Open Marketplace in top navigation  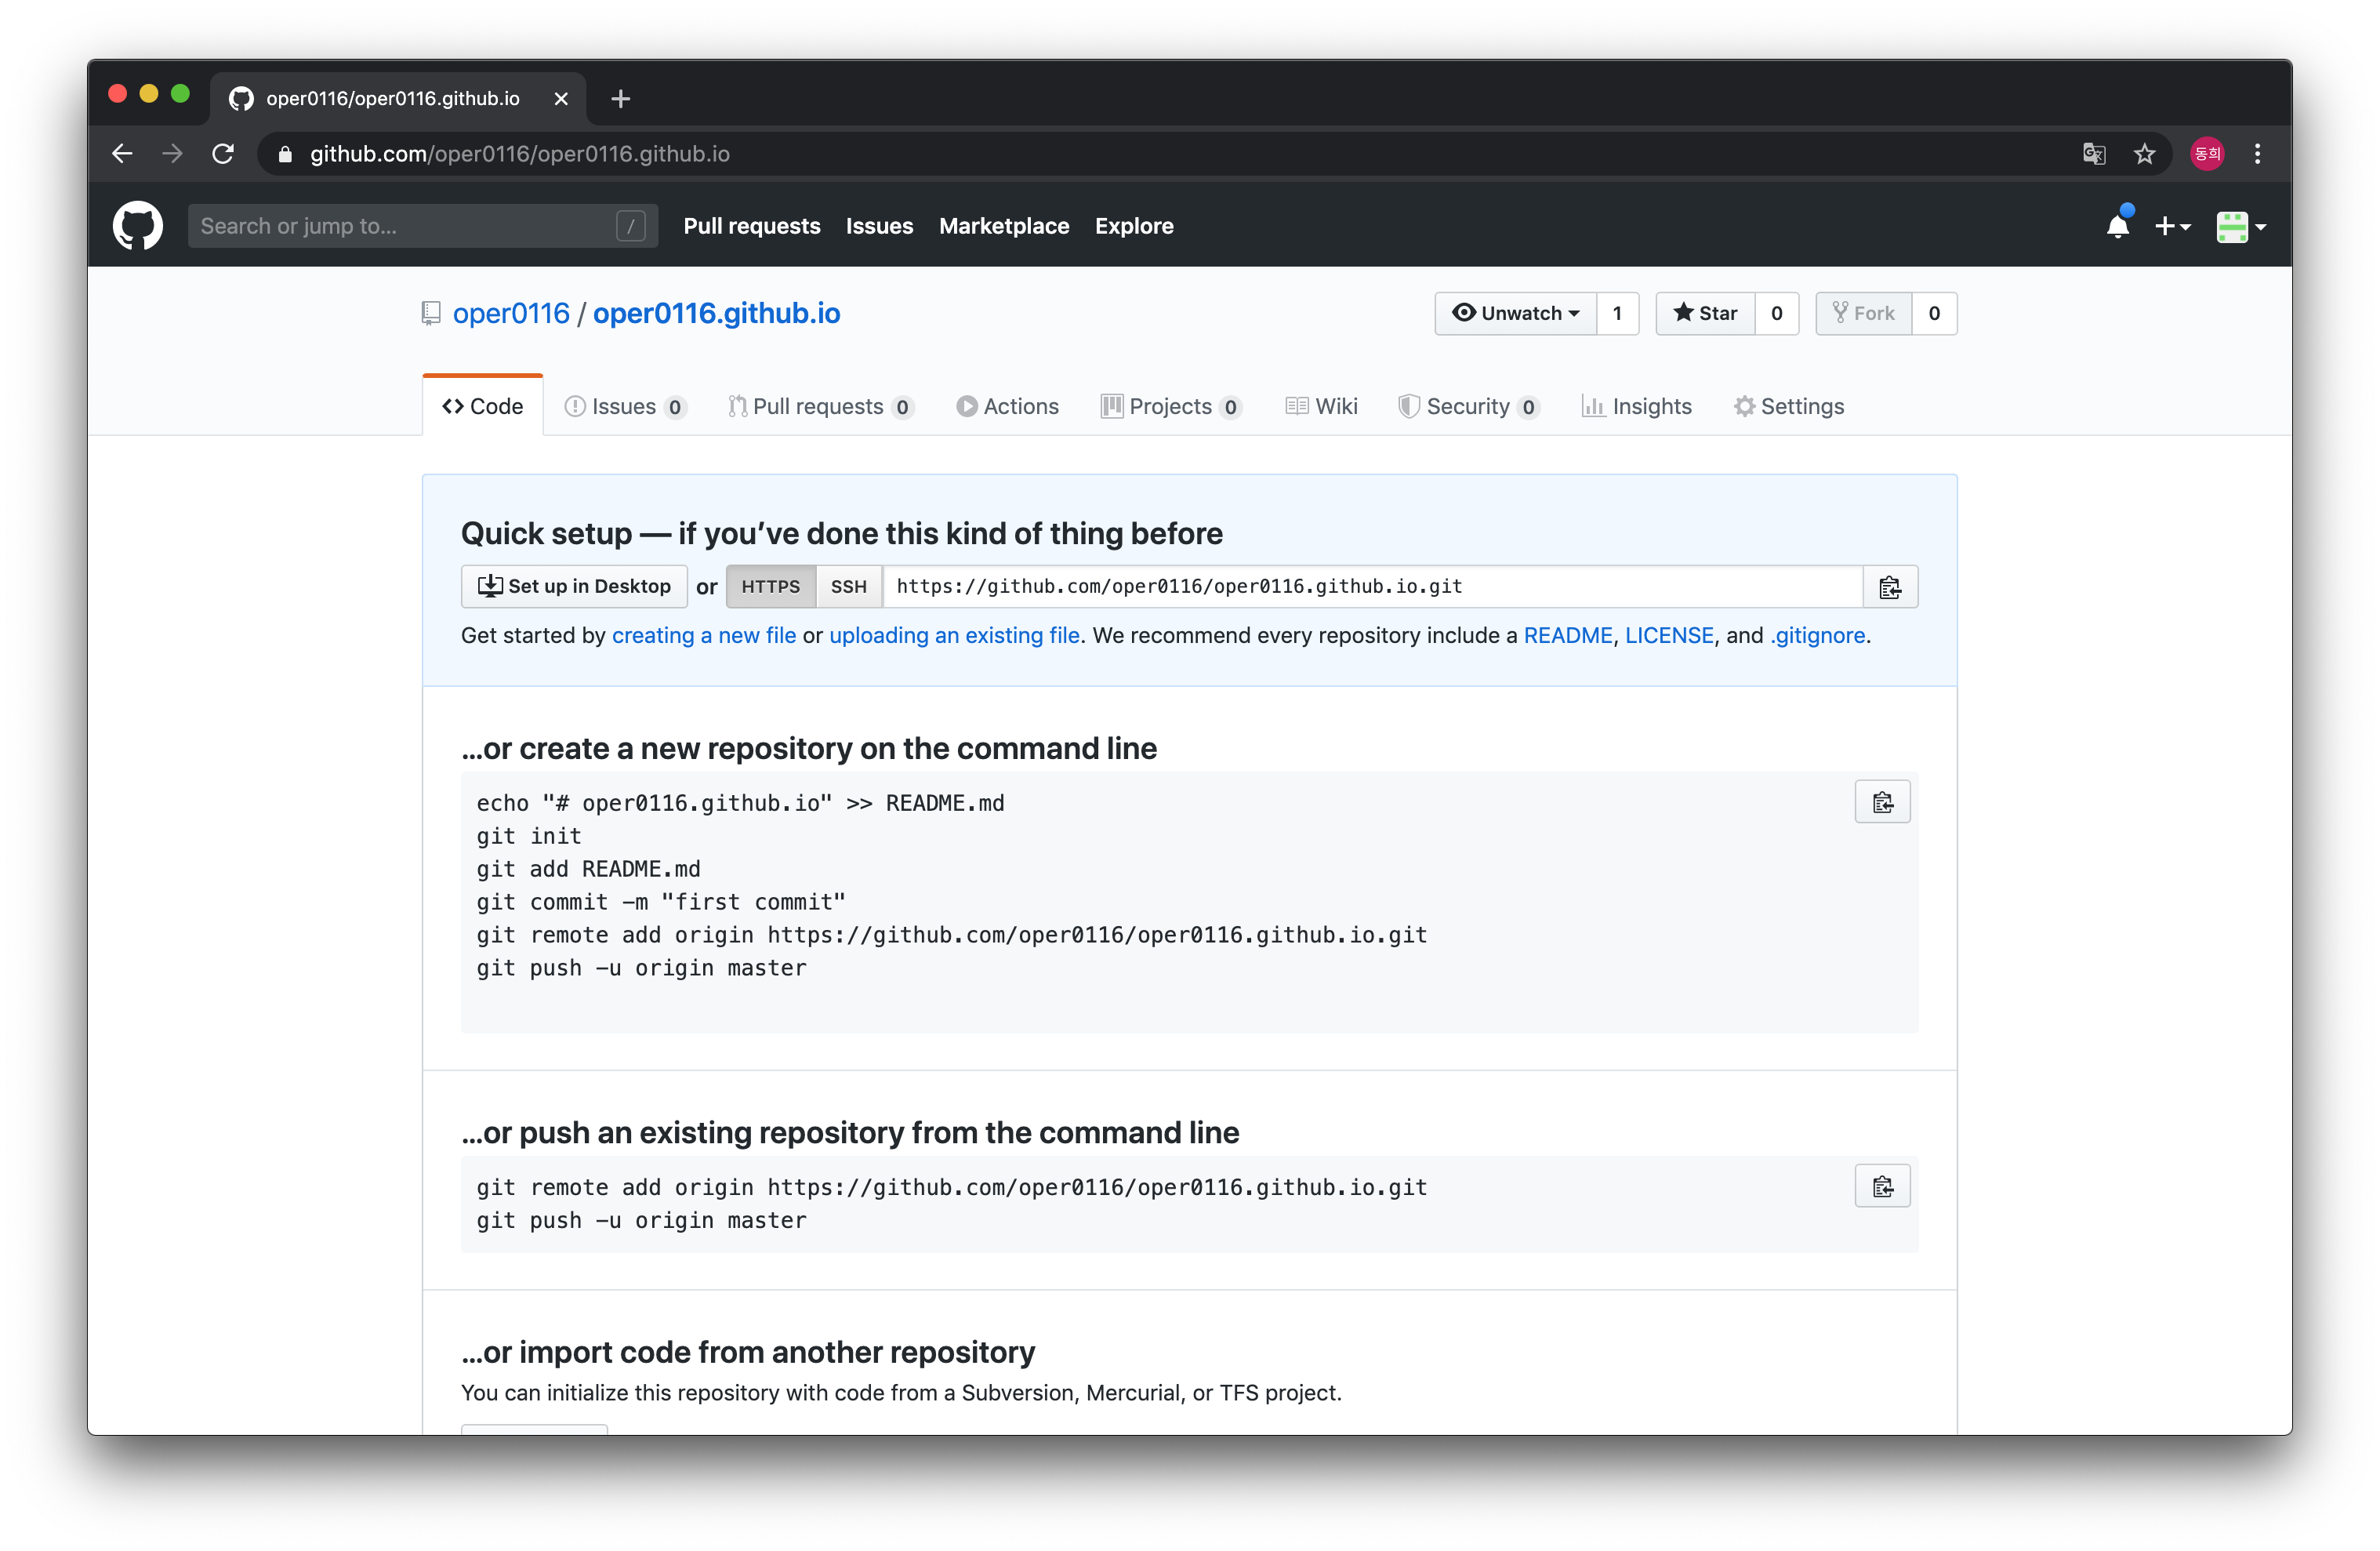click(1004, 226)
